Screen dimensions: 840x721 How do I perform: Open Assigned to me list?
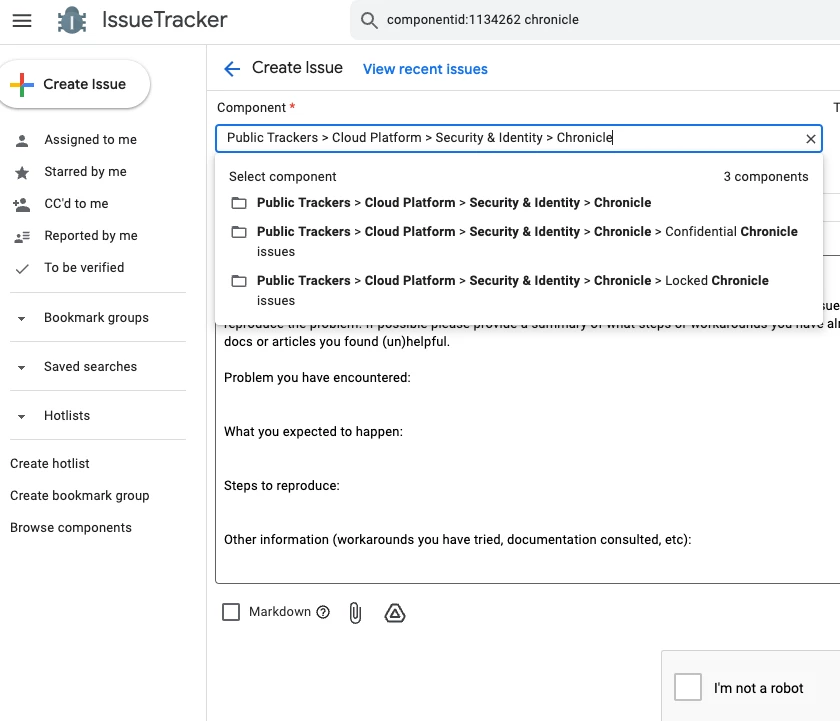(x=91, y=140)
